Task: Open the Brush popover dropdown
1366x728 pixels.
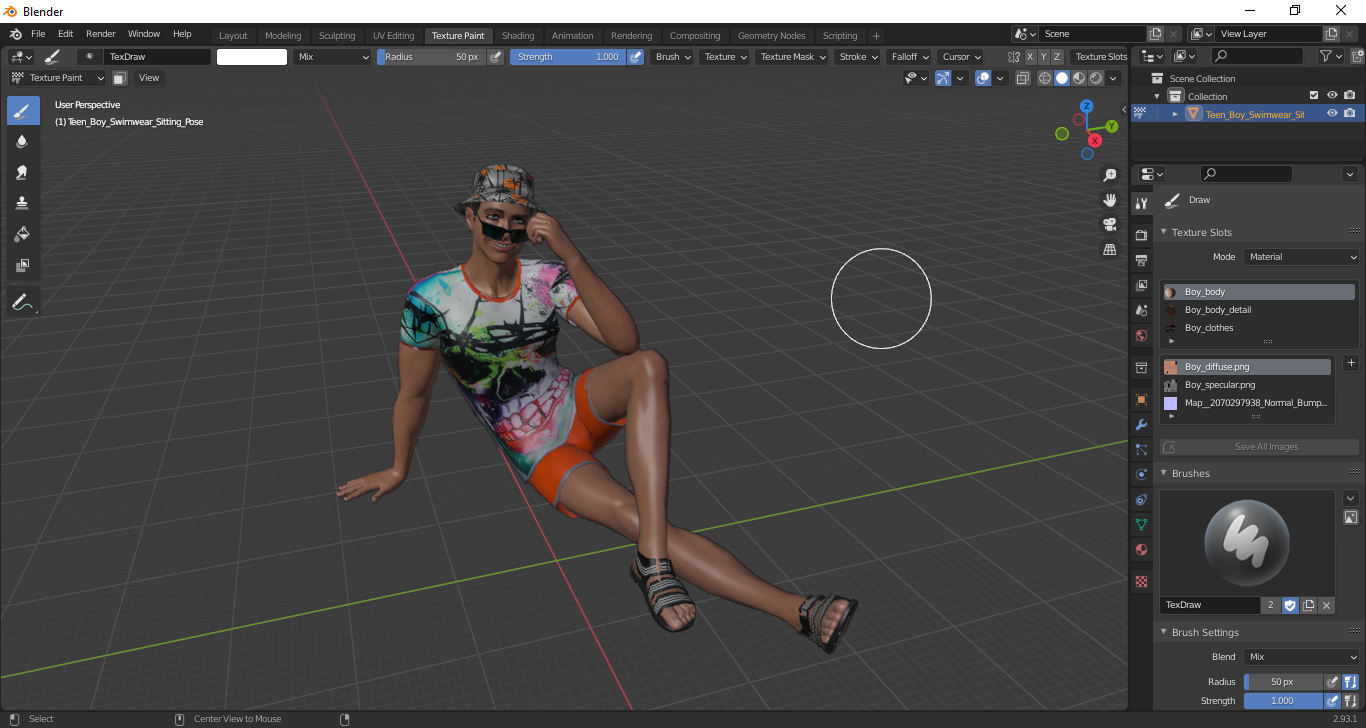Action: click(x=672, y=57)
